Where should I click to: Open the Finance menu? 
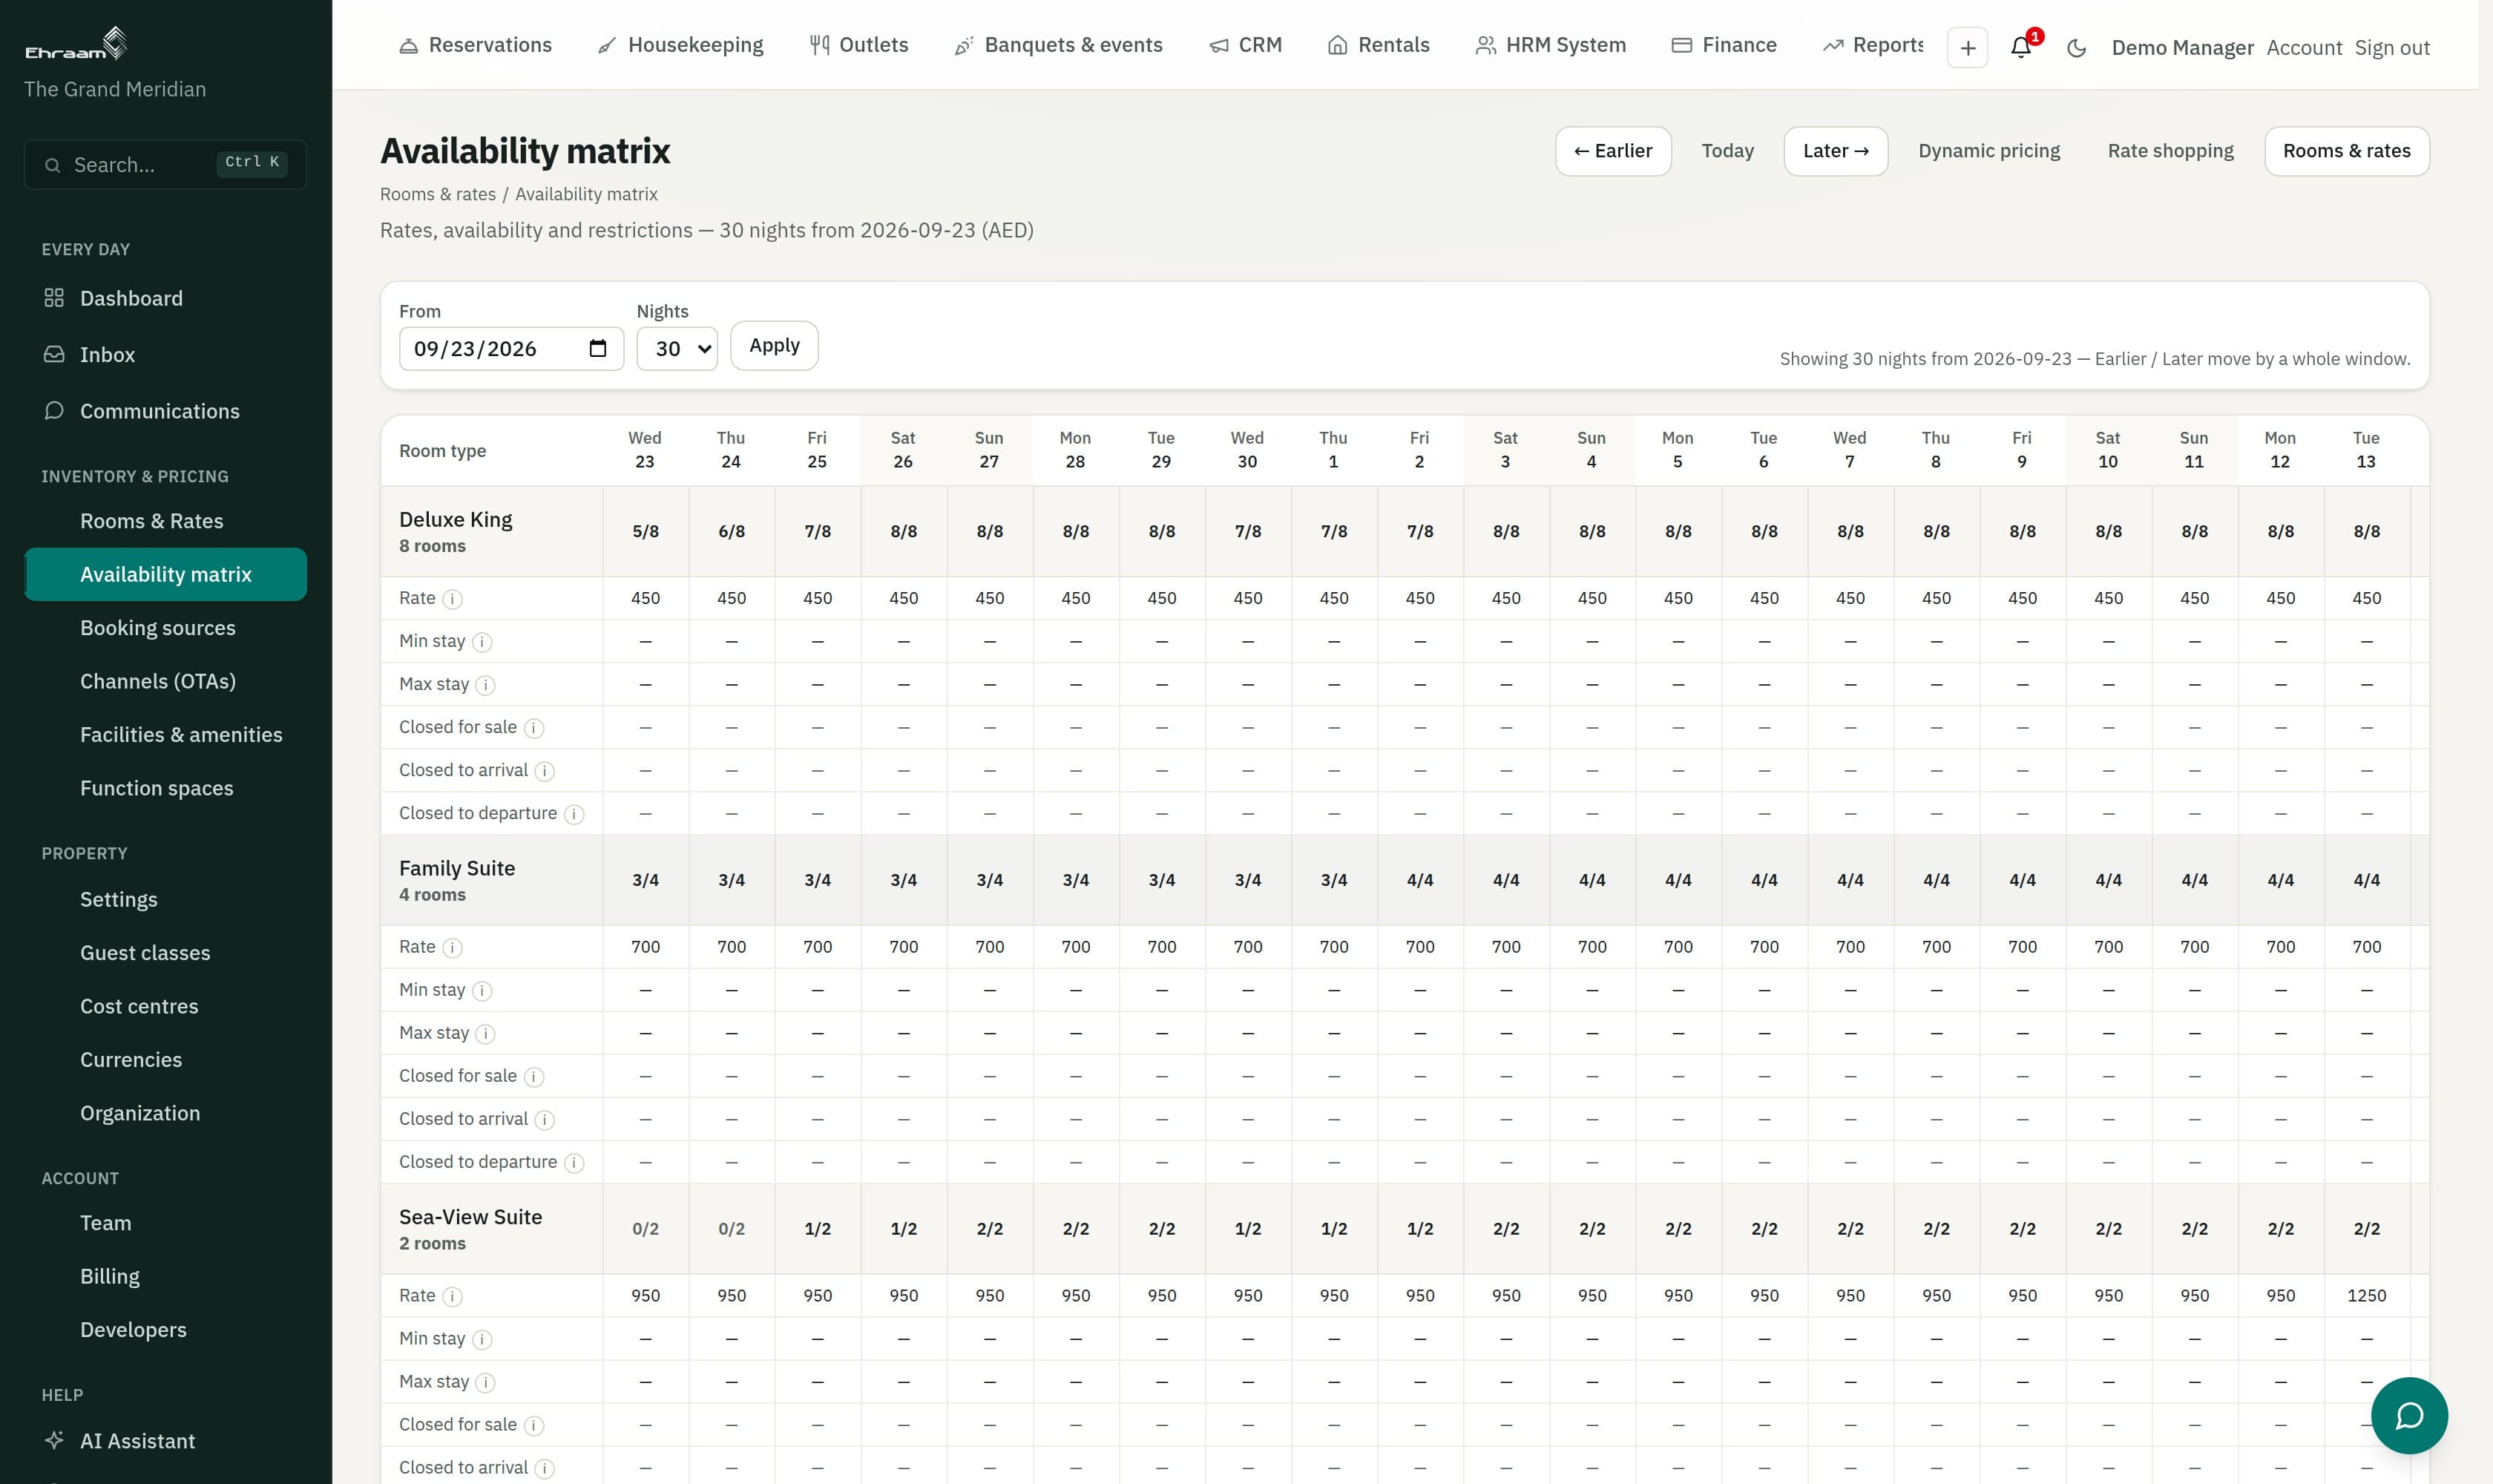1725,45
